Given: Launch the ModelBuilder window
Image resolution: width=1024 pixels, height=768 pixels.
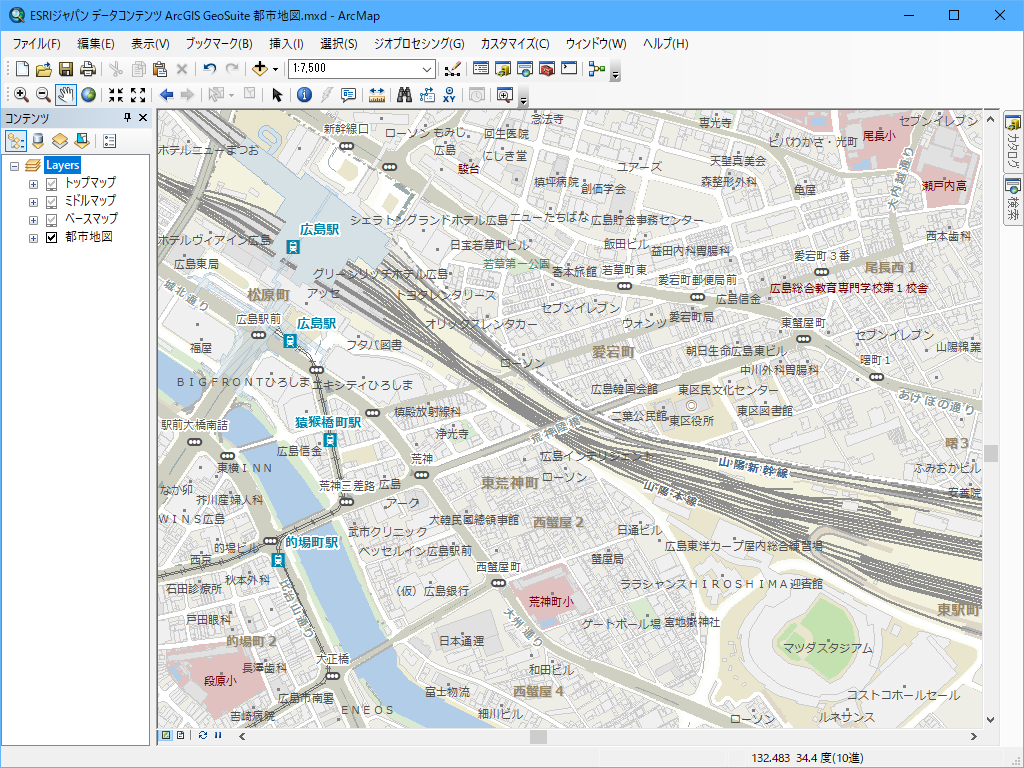Looking at the screenshot, I should click(597, 69).
